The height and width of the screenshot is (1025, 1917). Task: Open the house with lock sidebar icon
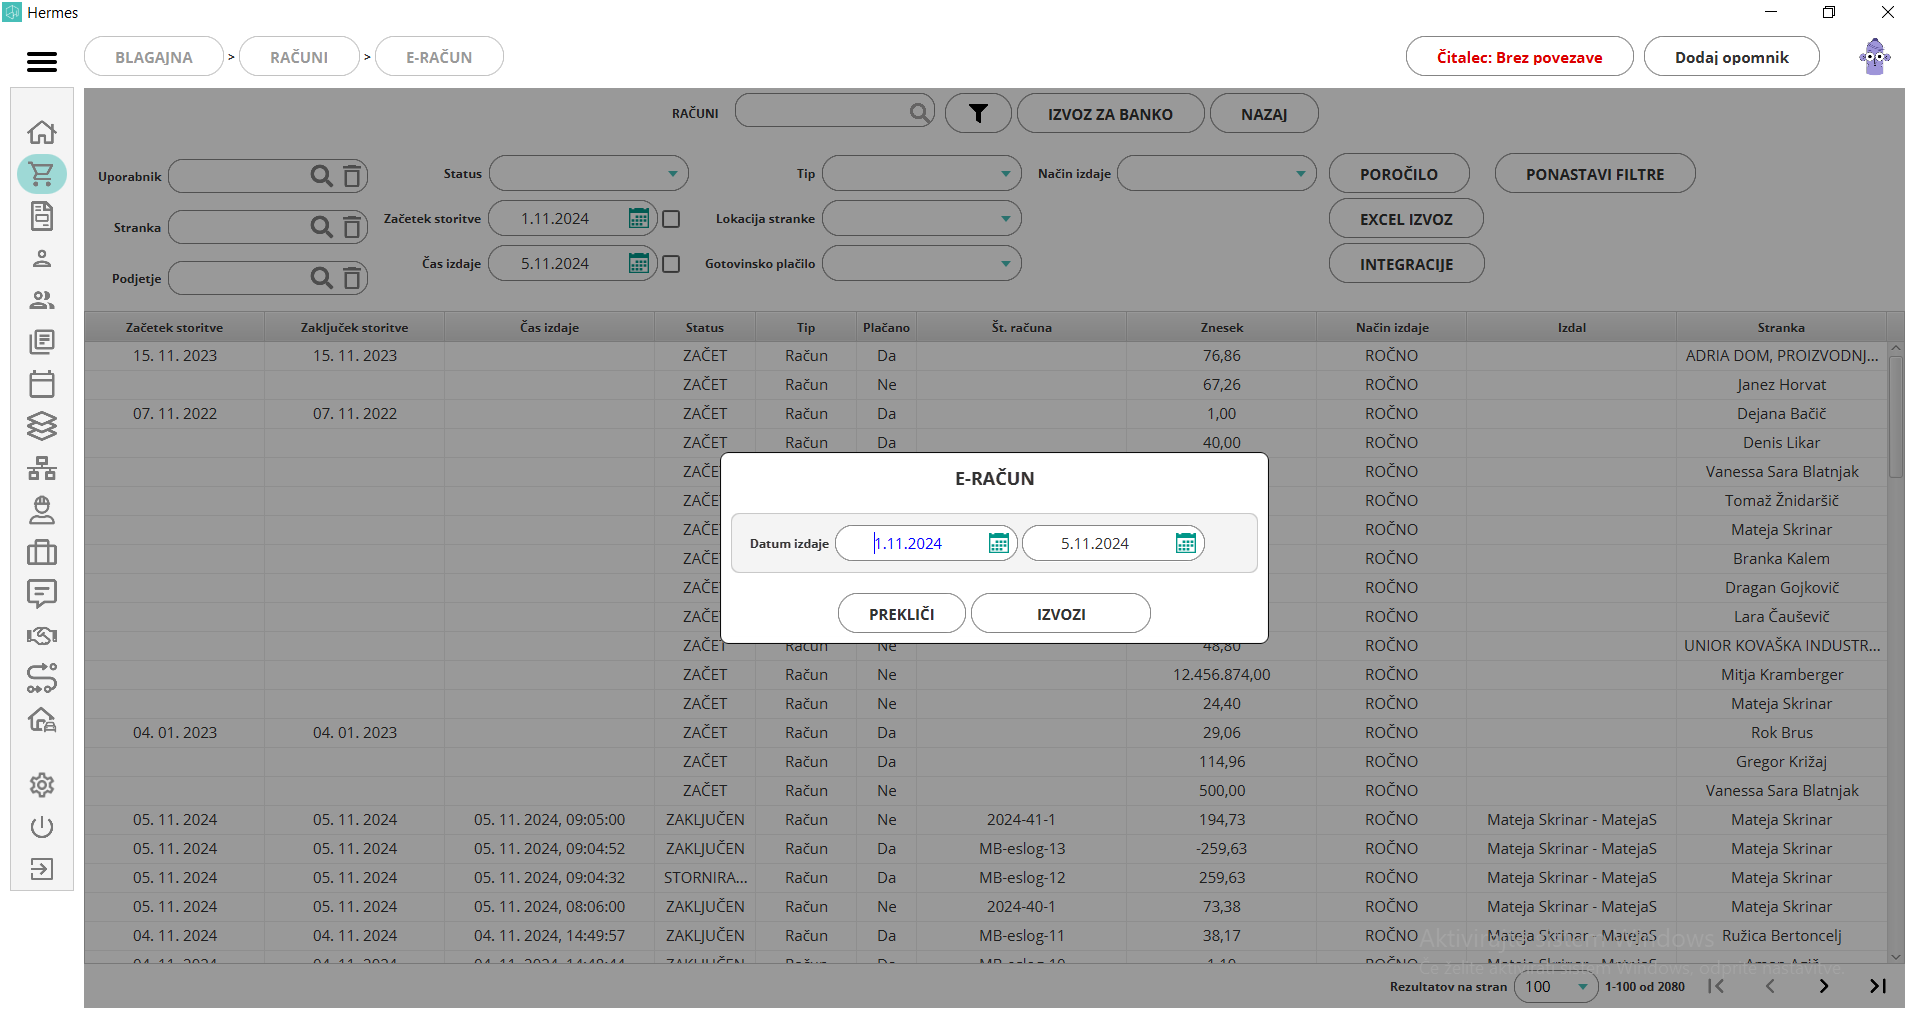tap(42, 720)
